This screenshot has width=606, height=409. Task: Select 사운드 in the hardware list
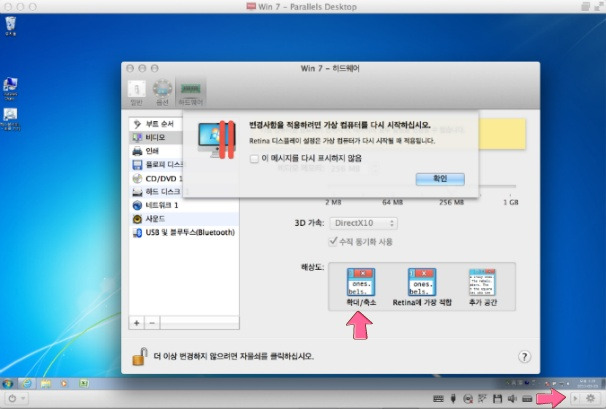tap(184, 219)
